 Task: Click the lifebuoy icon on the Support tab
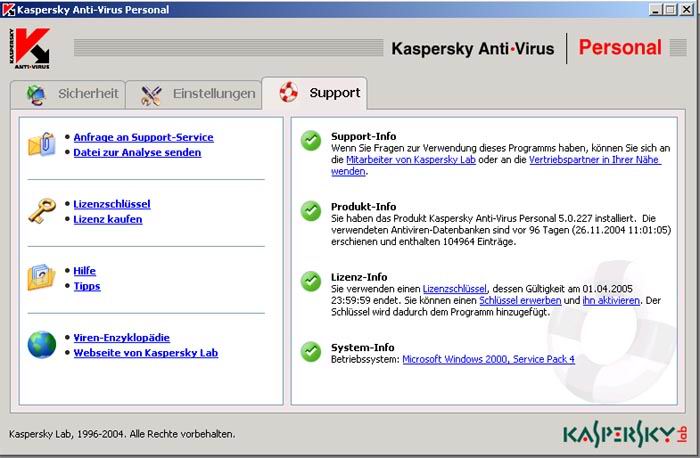pyautogui.click(x=288, y=92)
